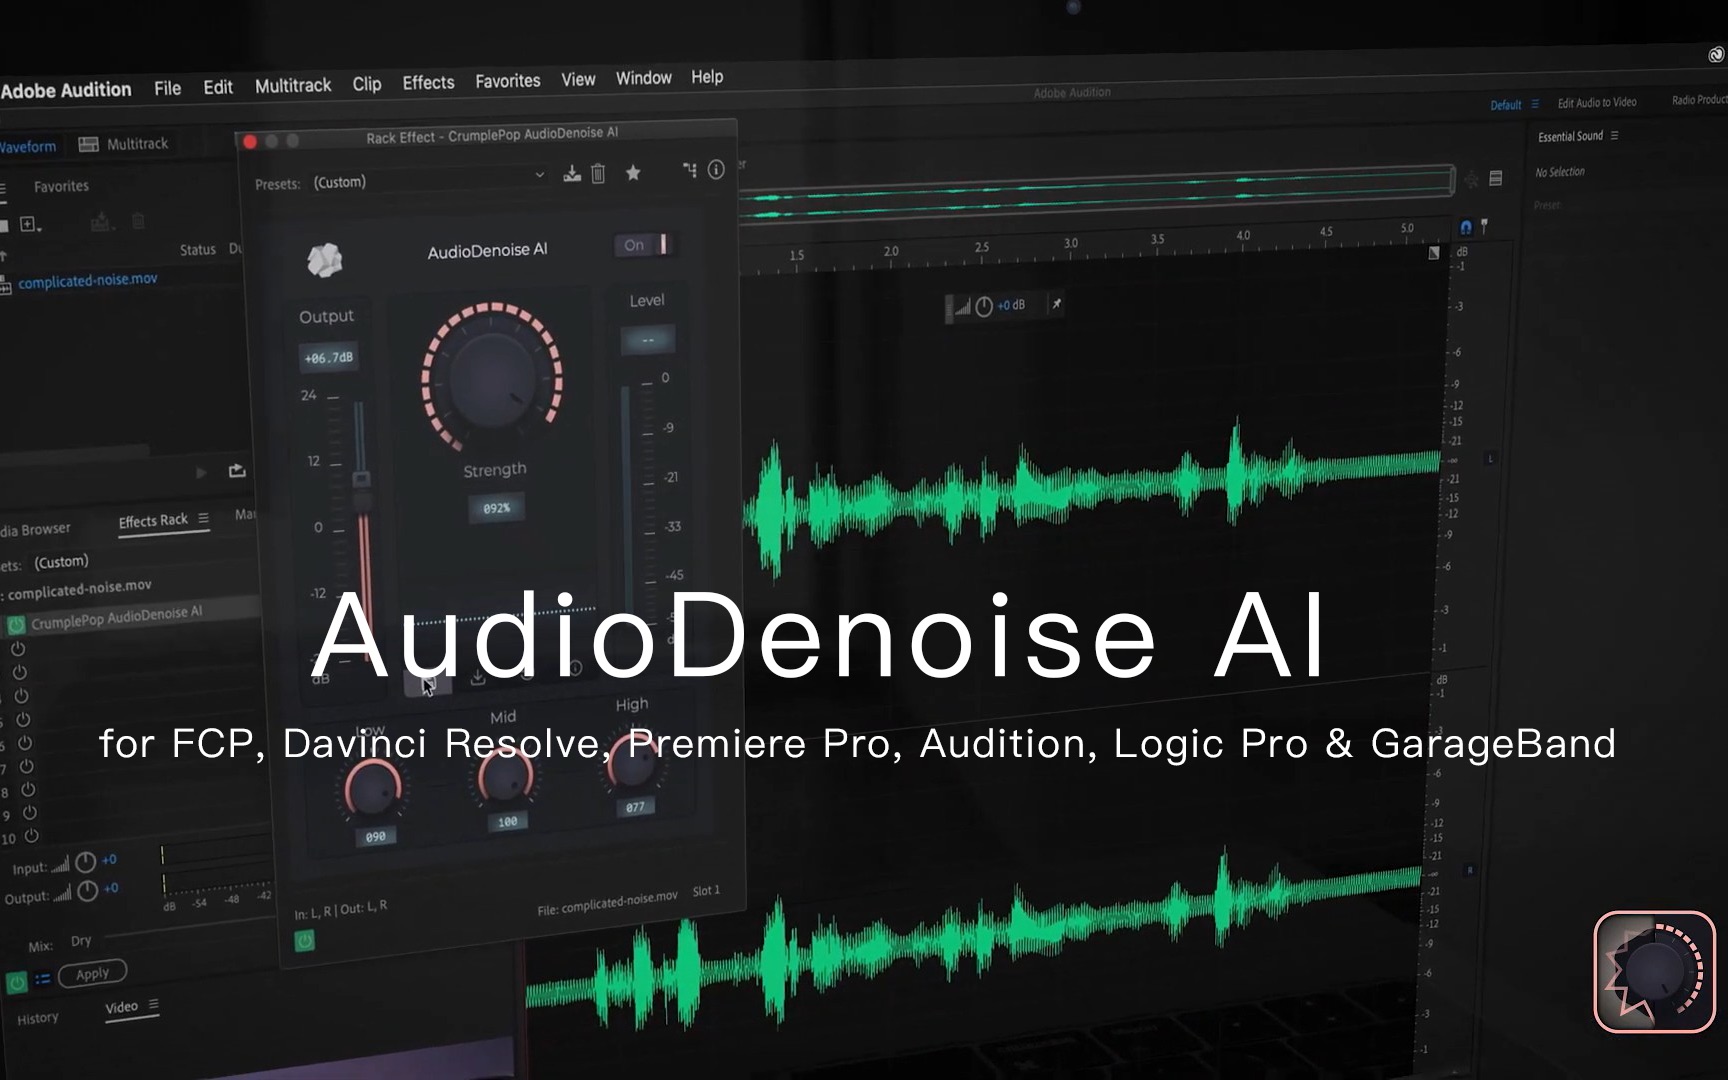This screenshot has width=1728, height=1080.
Task: Click the dimmed zoom icon beside overview navigator
Action: tap(1472, 180)
